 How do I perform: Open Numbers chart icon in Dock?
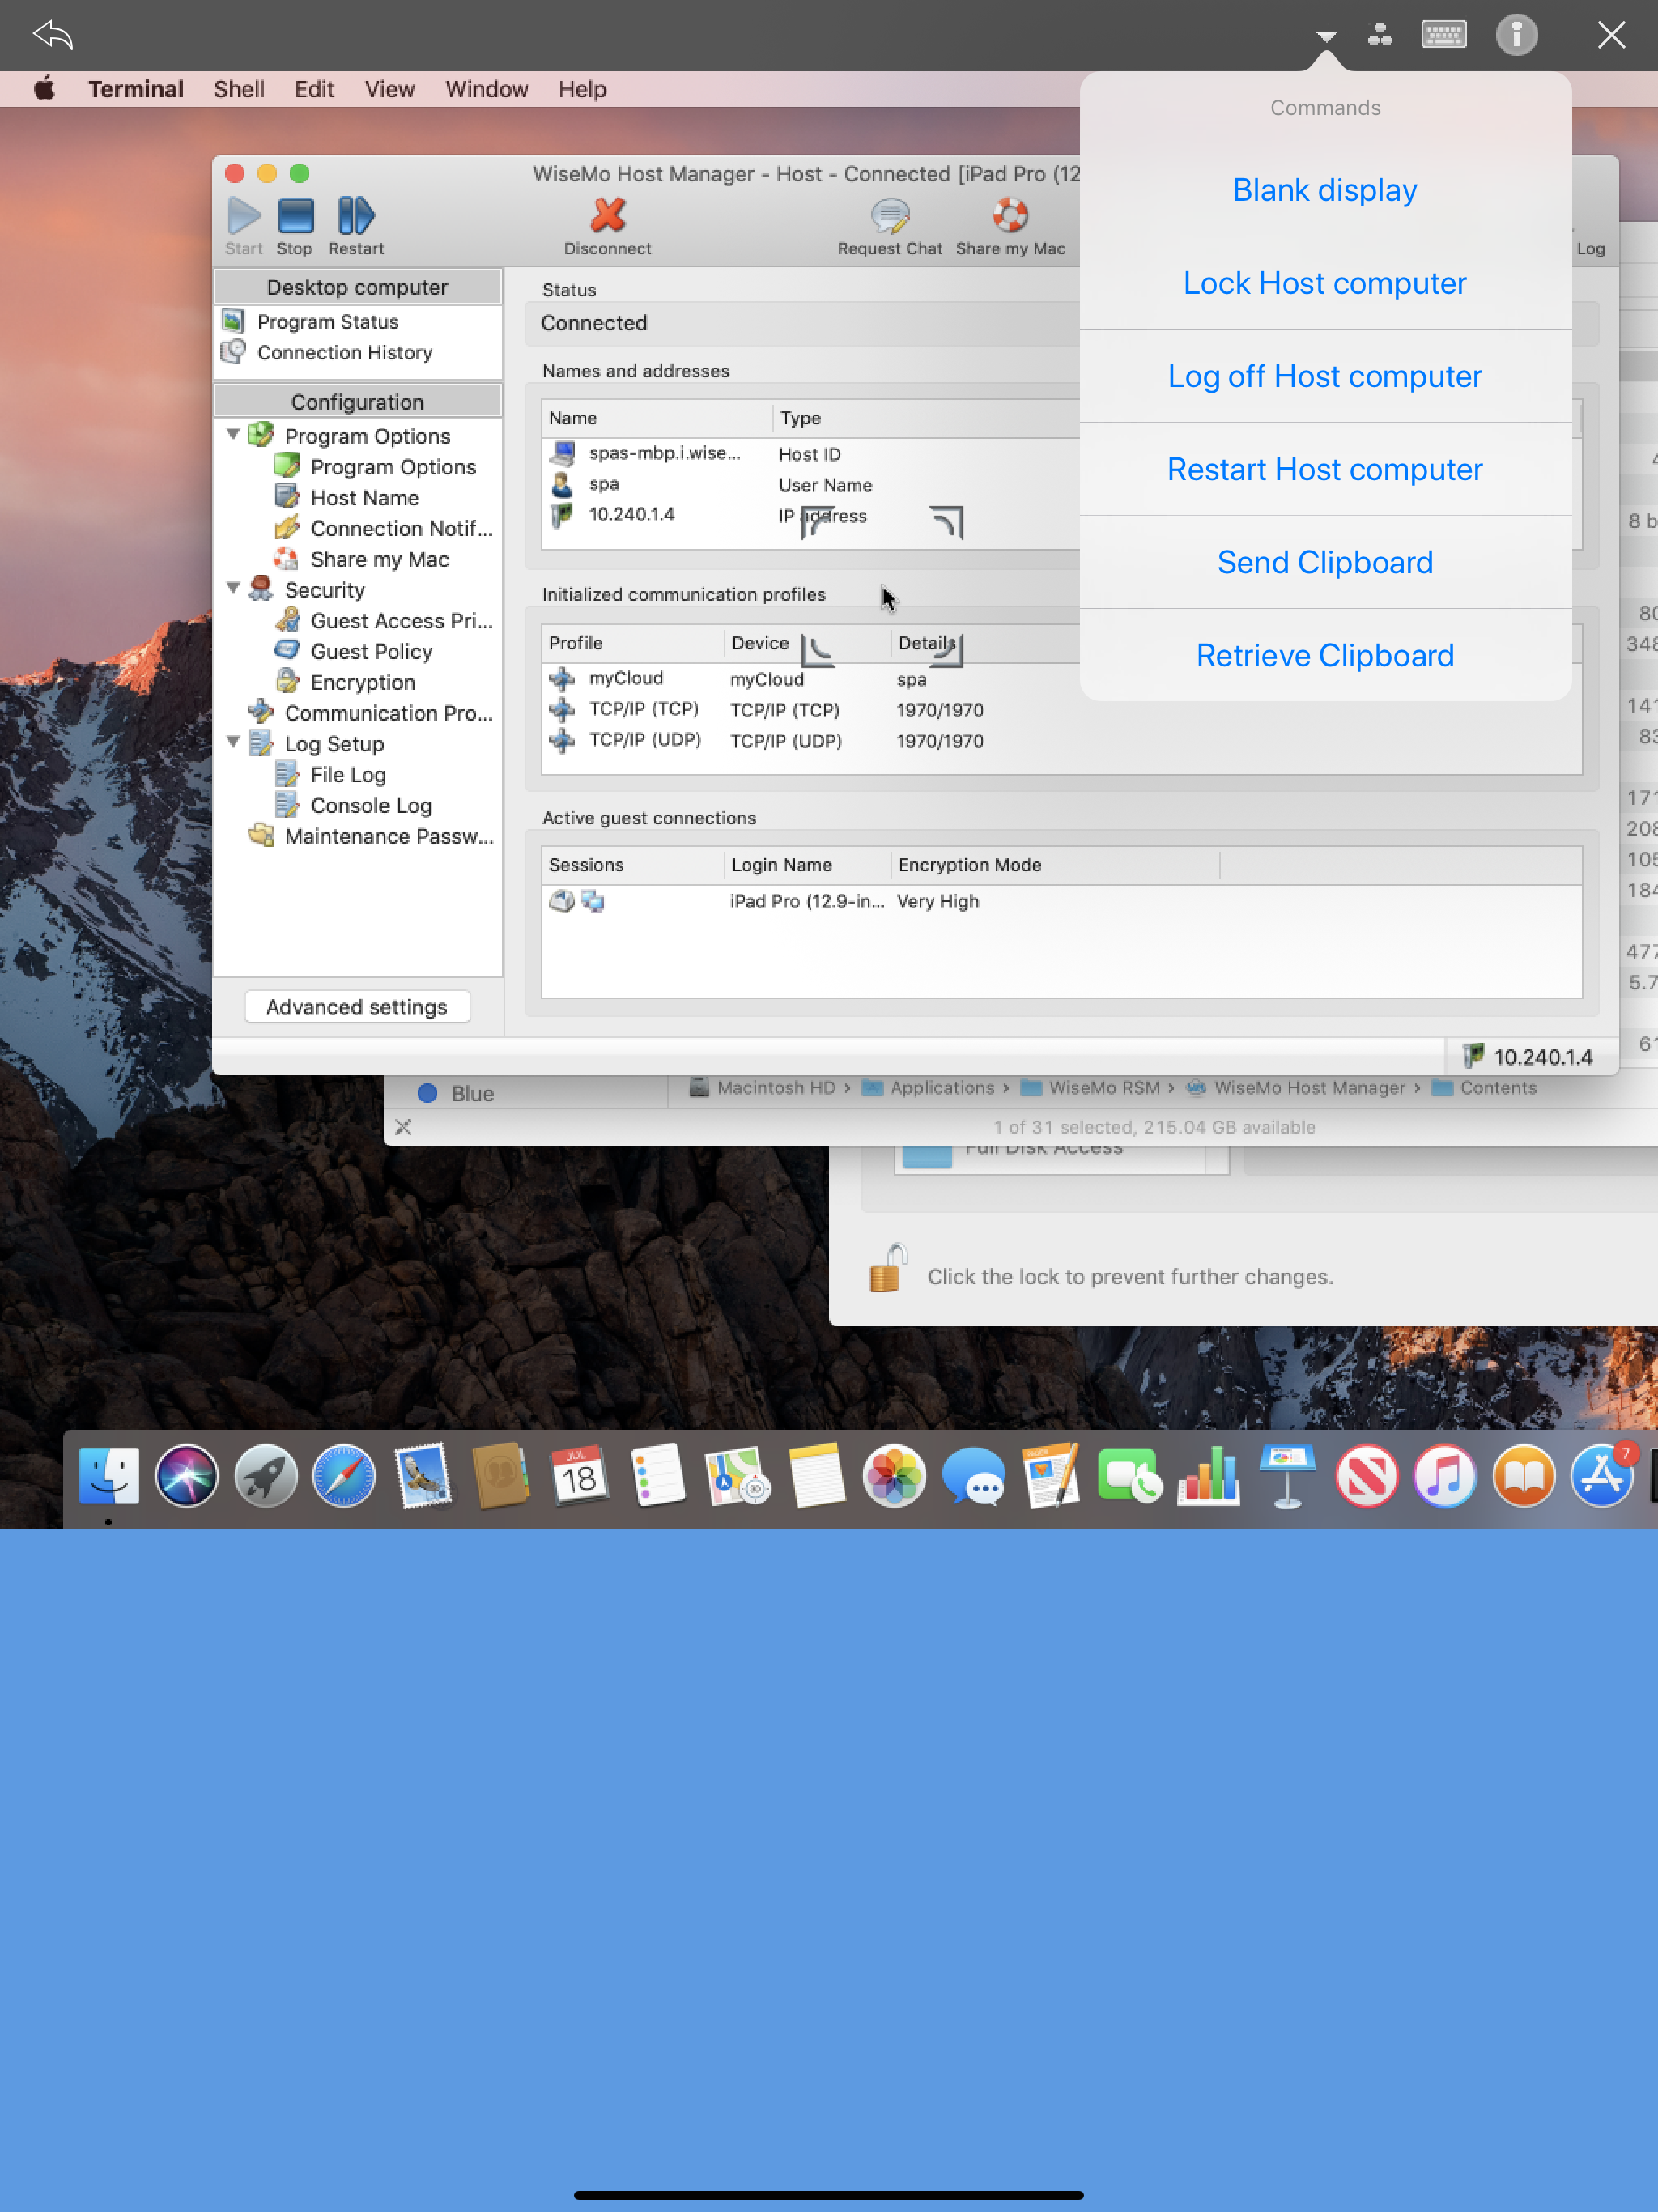pos(1208,1475)
